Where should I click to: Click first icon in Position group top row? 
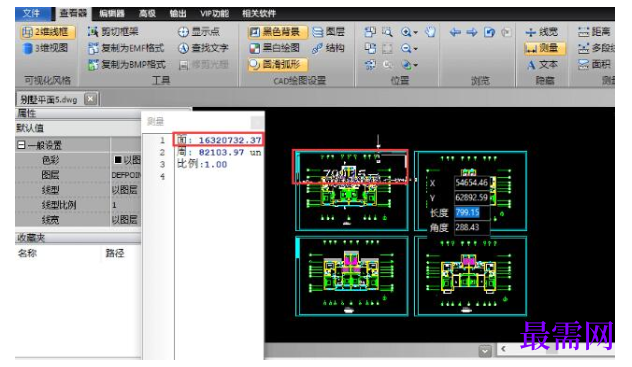point(370,32)
